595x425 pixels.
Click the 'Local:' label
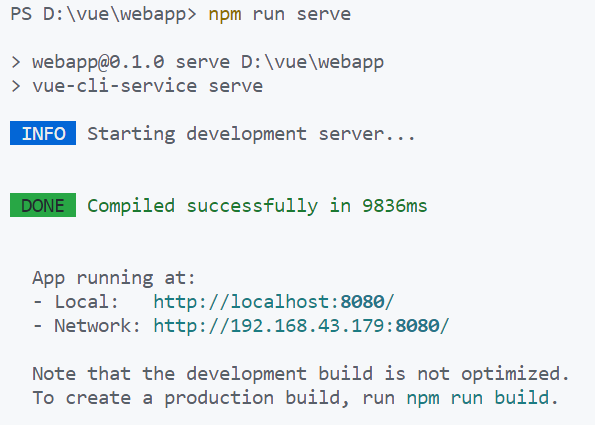point(87,302)
